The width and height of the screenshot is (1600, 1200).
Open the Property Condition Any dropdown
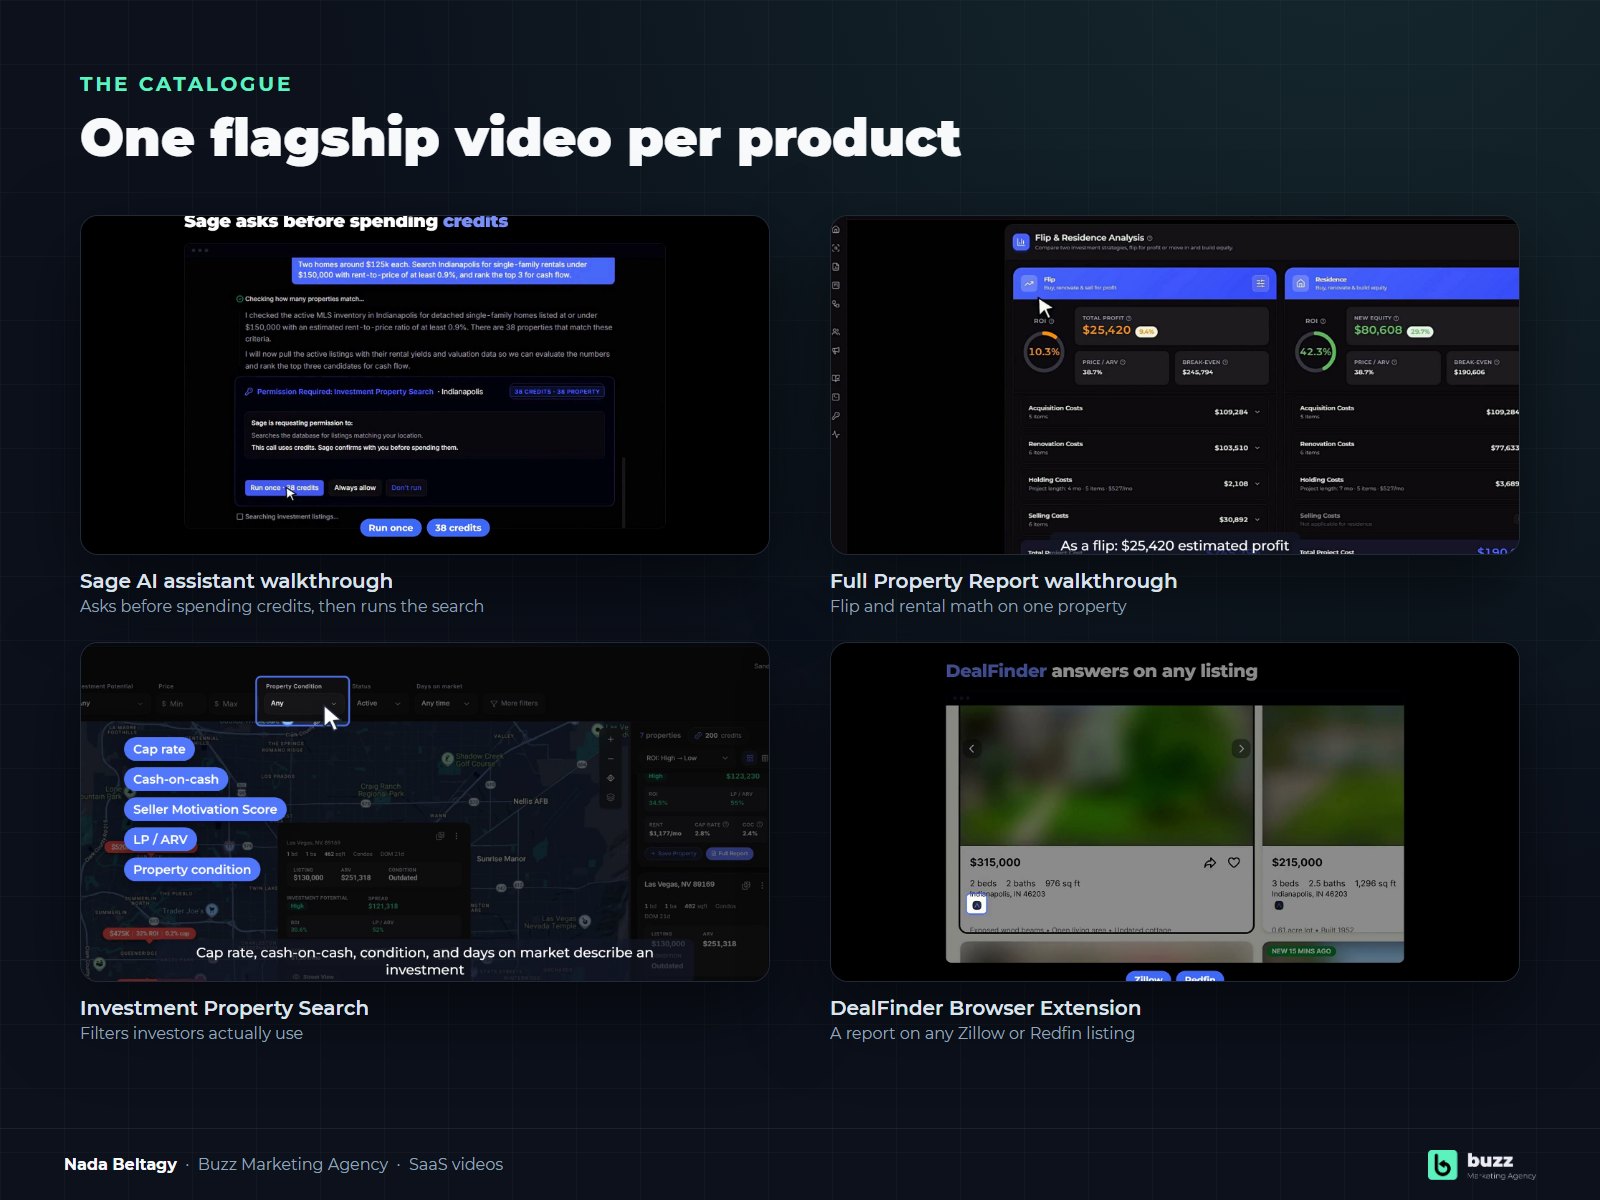pyautogui.click(x=303, y=702)
